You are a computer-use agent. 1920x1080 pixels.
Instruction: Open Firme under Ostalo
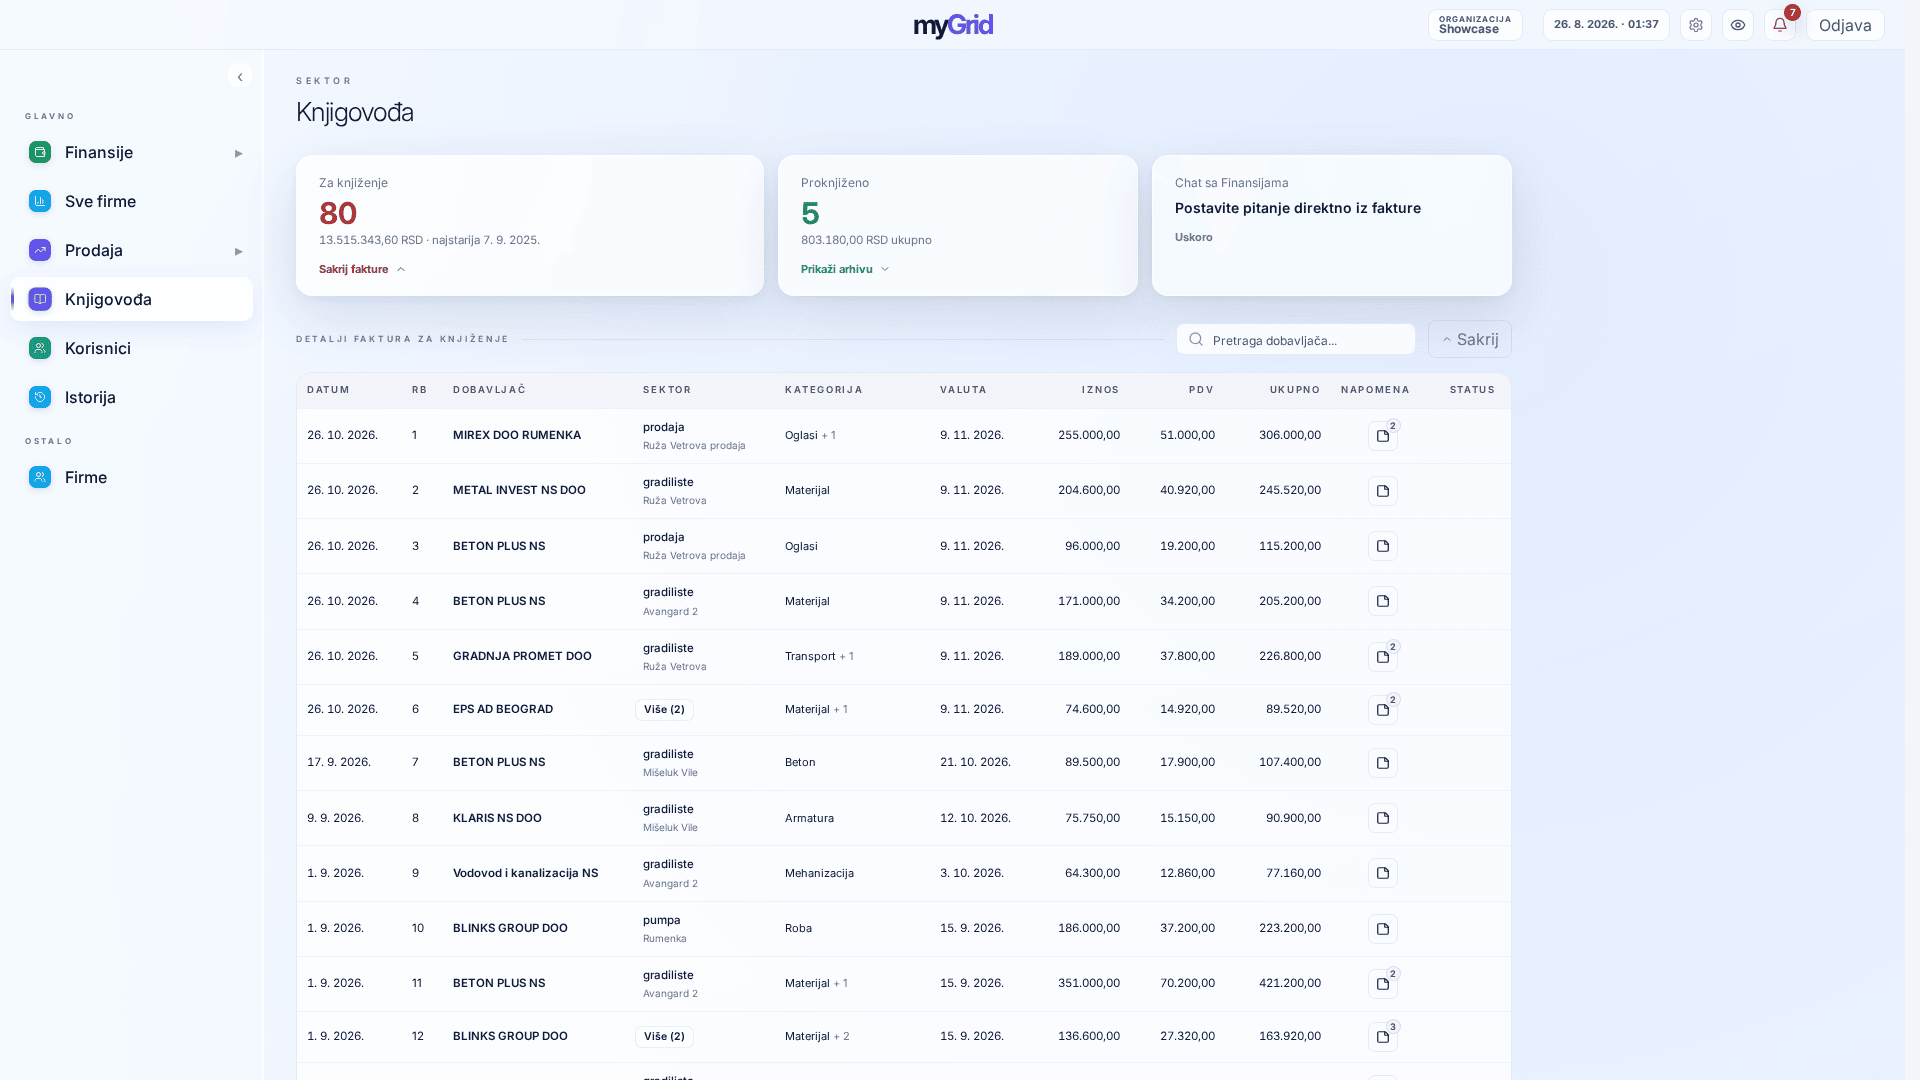(x=132, y=477)
